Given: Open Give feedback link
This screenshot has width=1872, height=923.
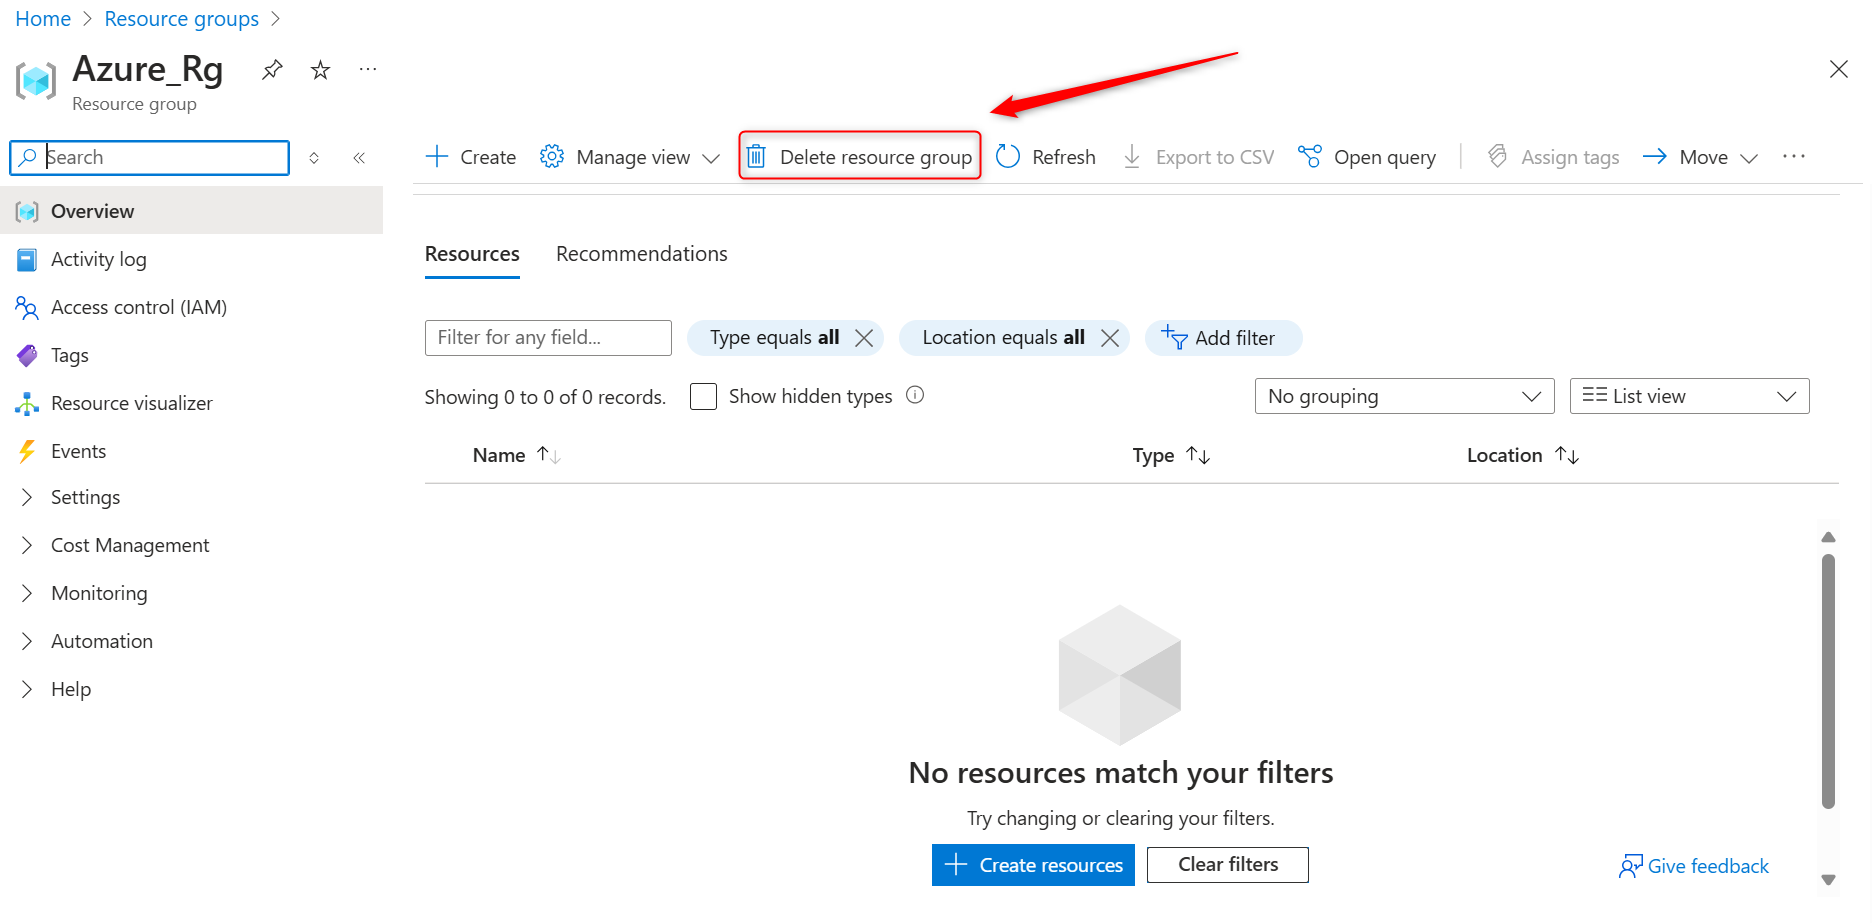Looking at the screenshot, I should [1694, 866].
